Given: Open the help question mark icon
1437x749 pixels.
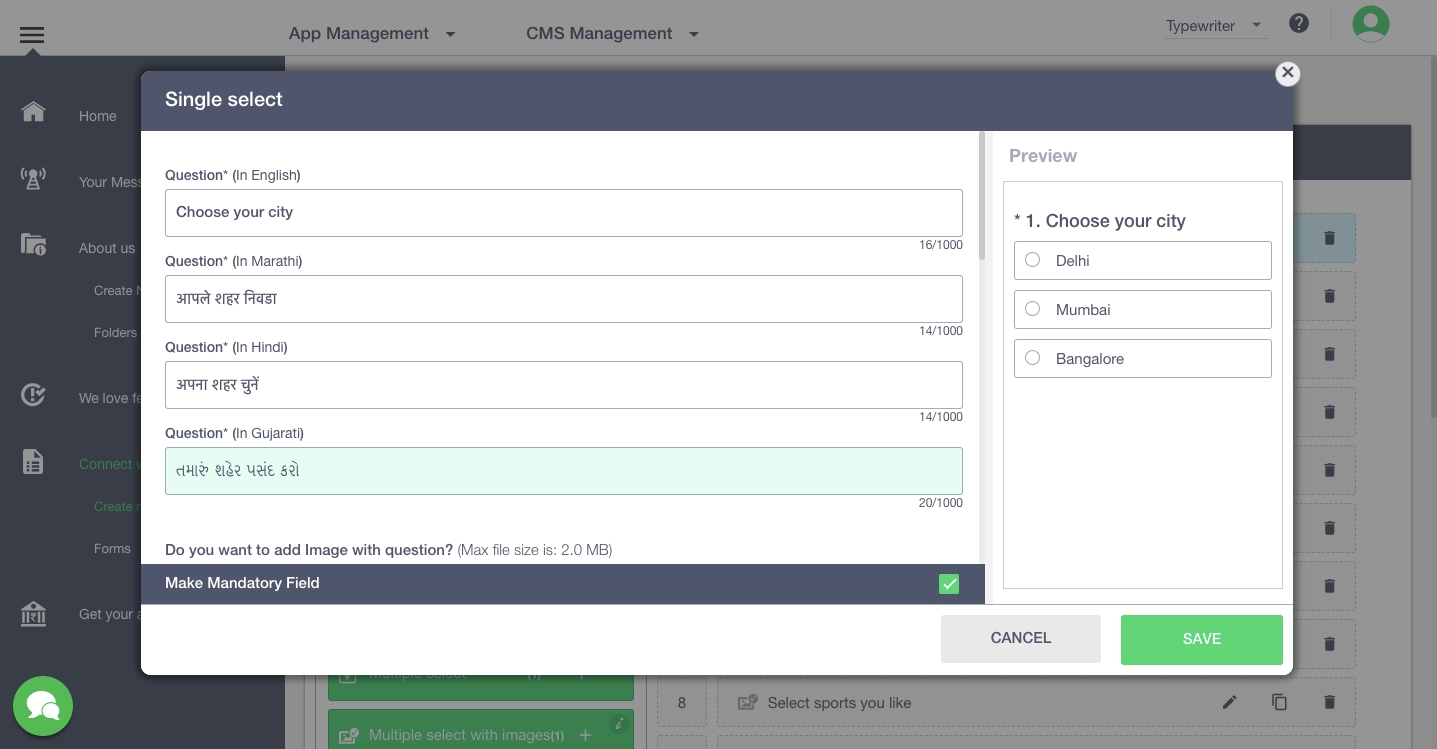Looking at the screenshot, I should pyautogui.click(x=1298, y=24).
